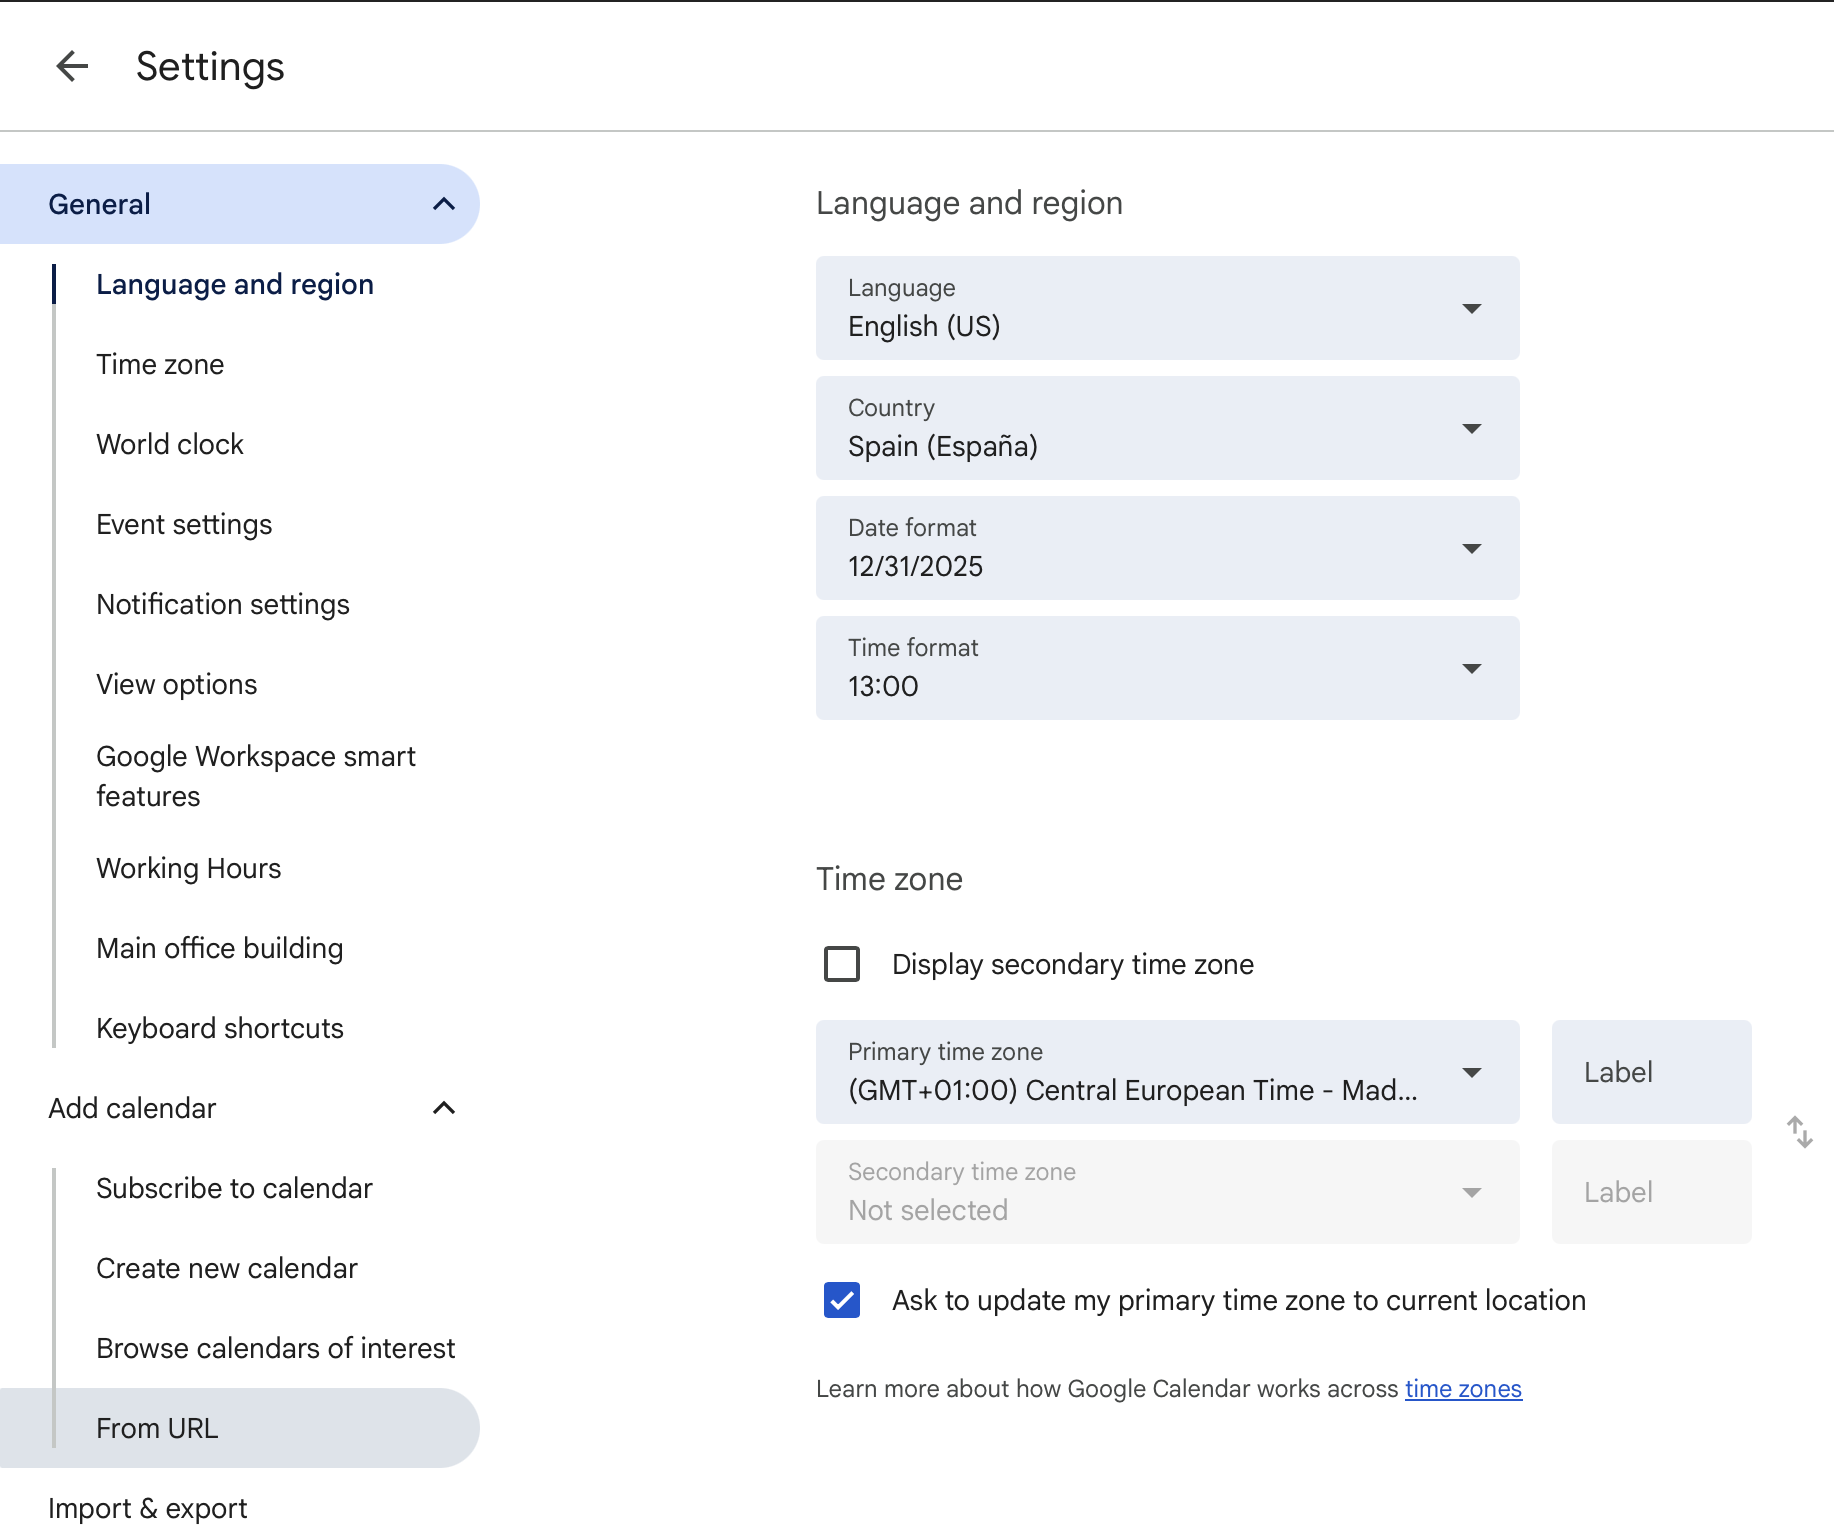This screenshot has width=1834, height=1538.
Task: Collapse the General settings section
Action: 444,203
